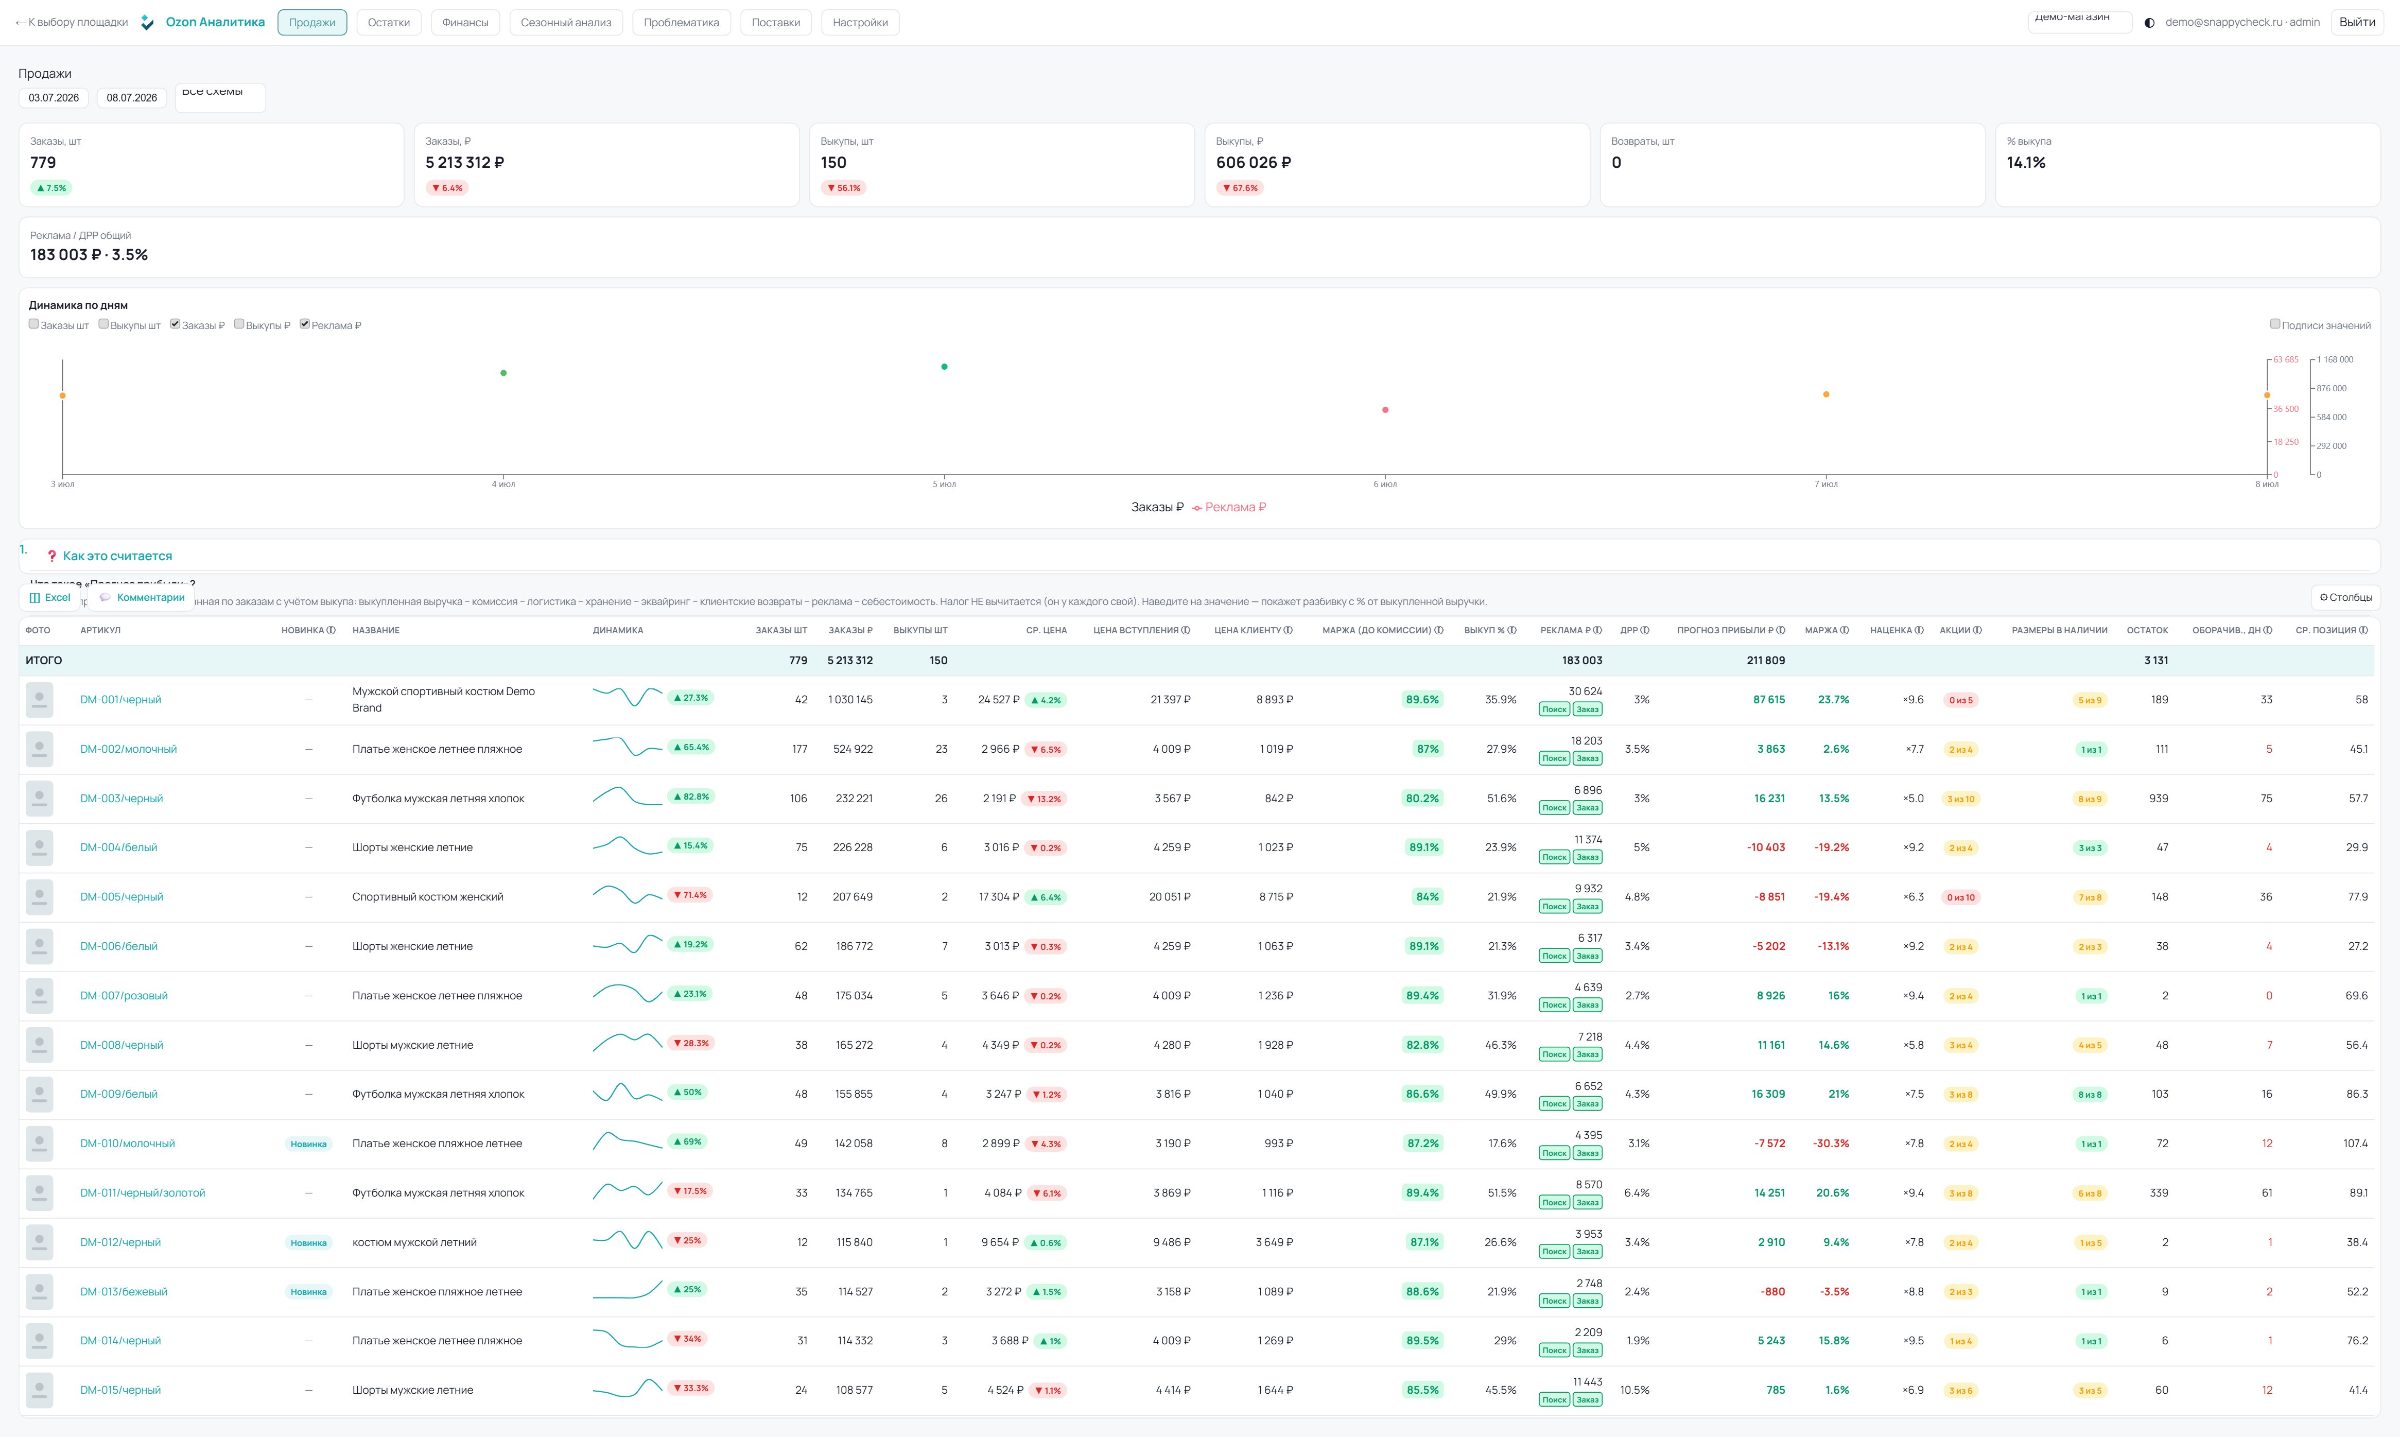Open the Сезонный анализ tab
The width and height of the screenshot is (2400, 1437).
[566, 22]
